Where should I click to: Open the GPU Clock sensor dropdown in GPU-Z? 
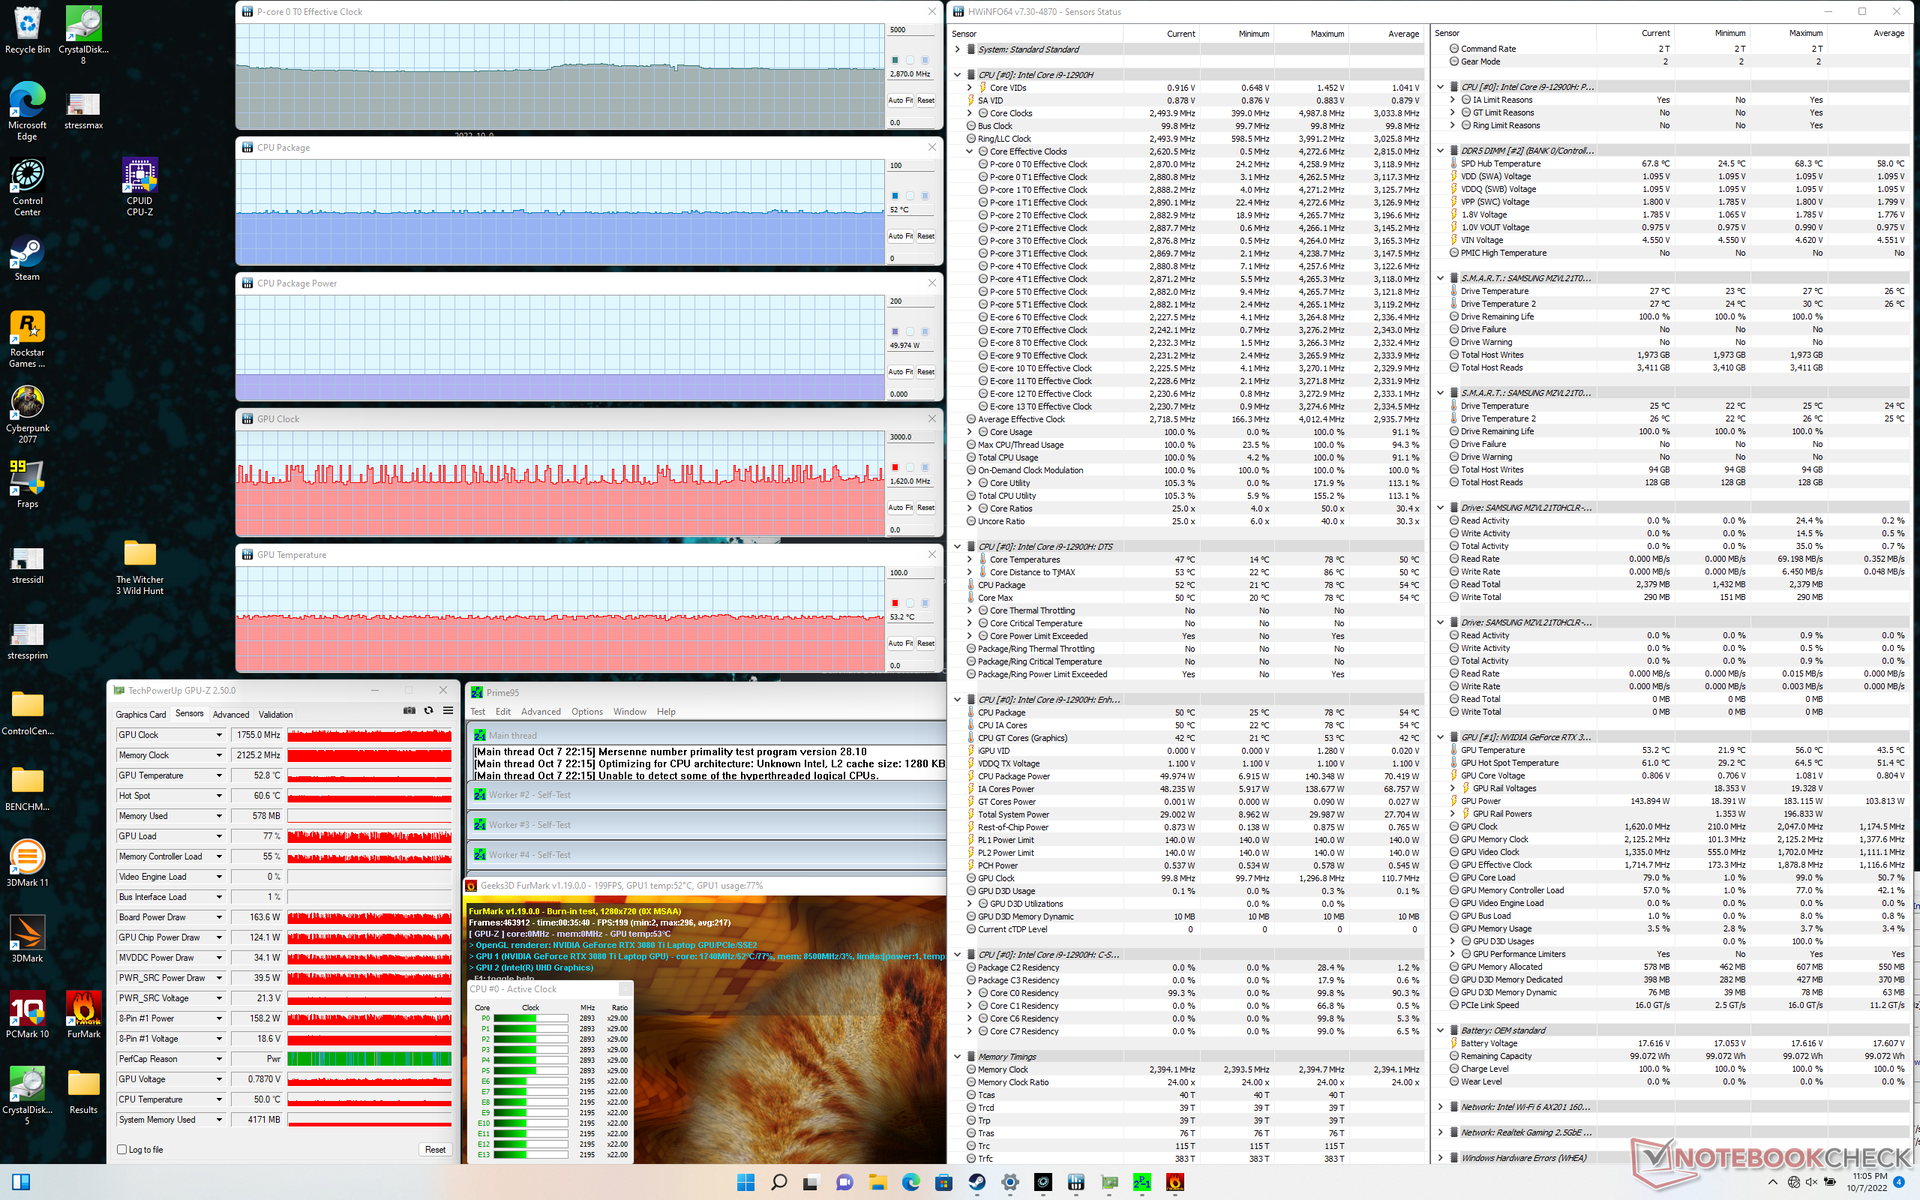click(x=219, y=735)
